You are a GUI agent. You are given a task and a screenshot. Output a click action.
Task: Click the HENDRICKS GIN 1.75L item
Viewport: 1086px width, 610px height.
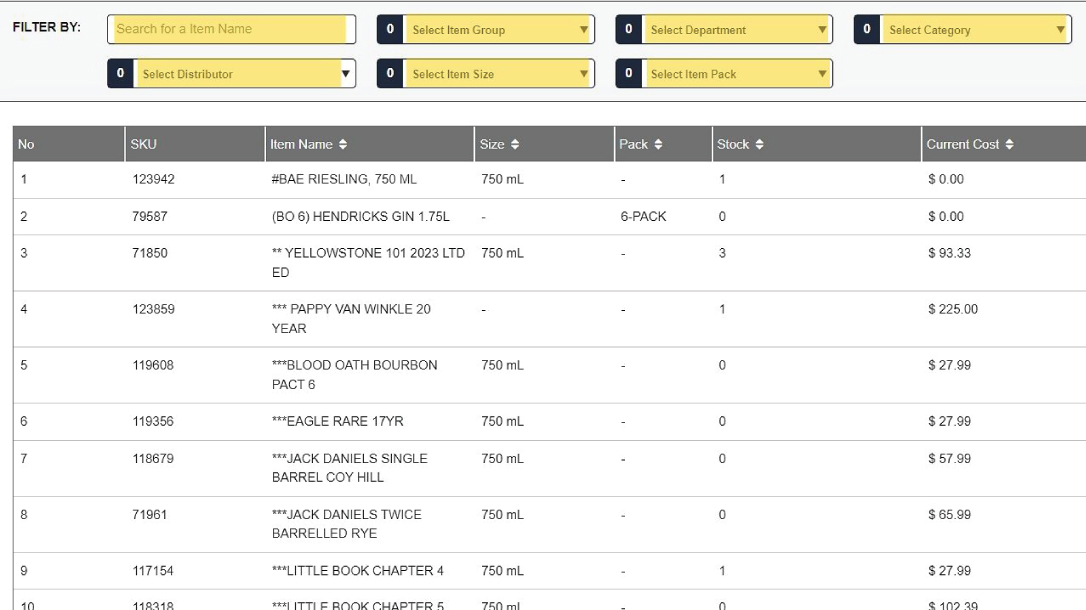[360, 217]
